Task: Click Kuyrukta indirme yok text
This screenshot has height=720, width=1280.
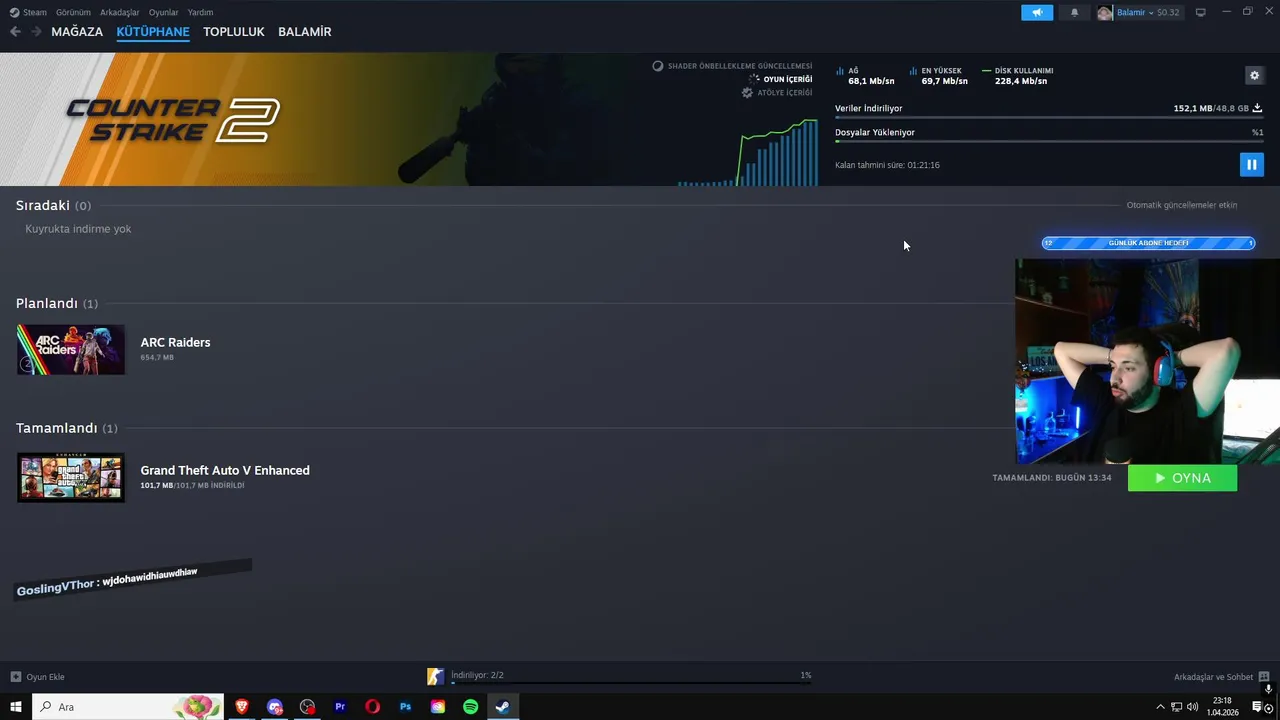Action: (78, 229)
